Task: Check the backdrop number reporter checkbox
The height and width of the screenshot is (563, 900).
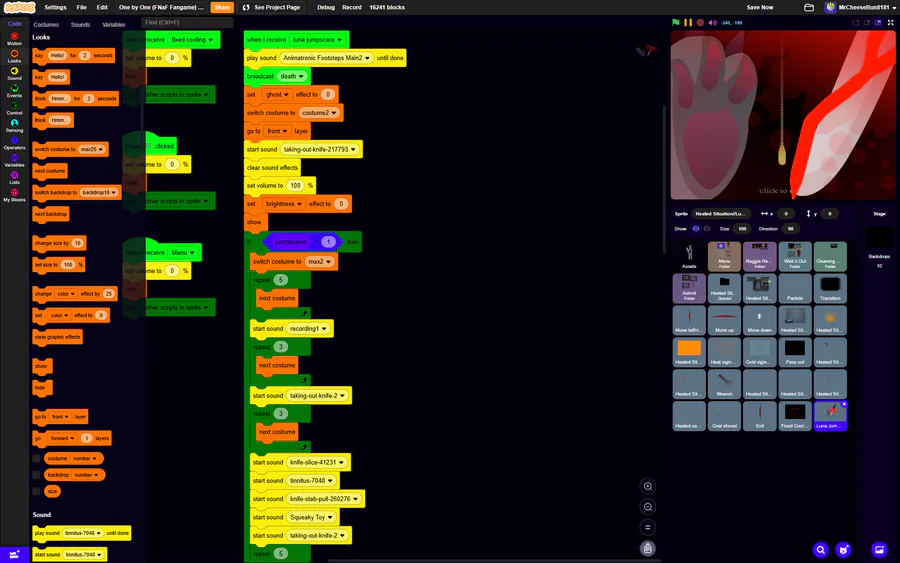Action: coord(36,475)
